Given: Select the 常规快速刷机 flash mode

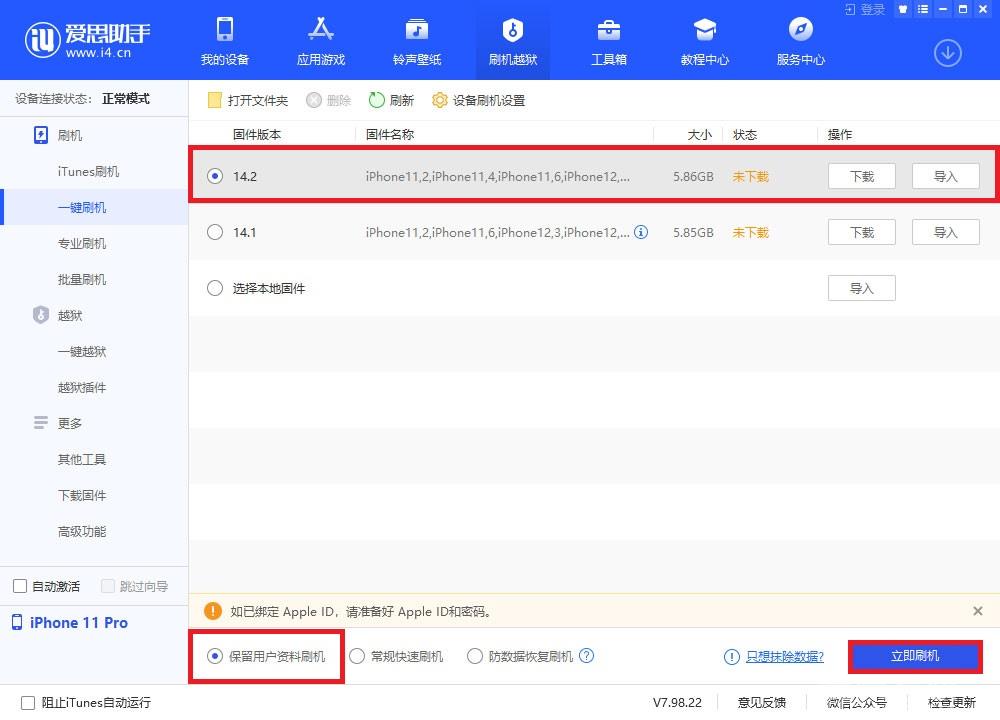Looking at the screenshot, I should point(356,657).
